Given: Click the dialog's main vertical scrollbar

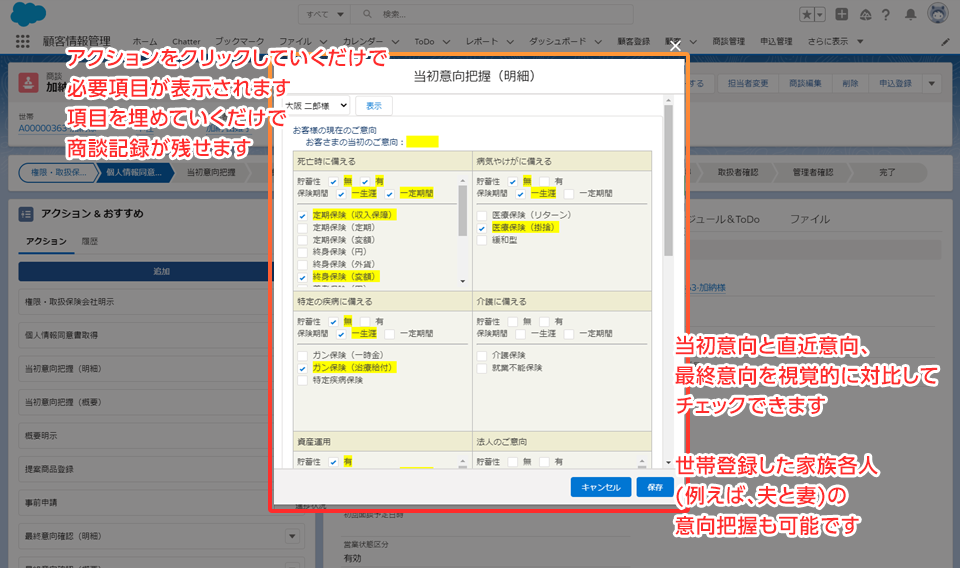Looking at the screenshot, I should pyautogui.click(x=668, y=200).
